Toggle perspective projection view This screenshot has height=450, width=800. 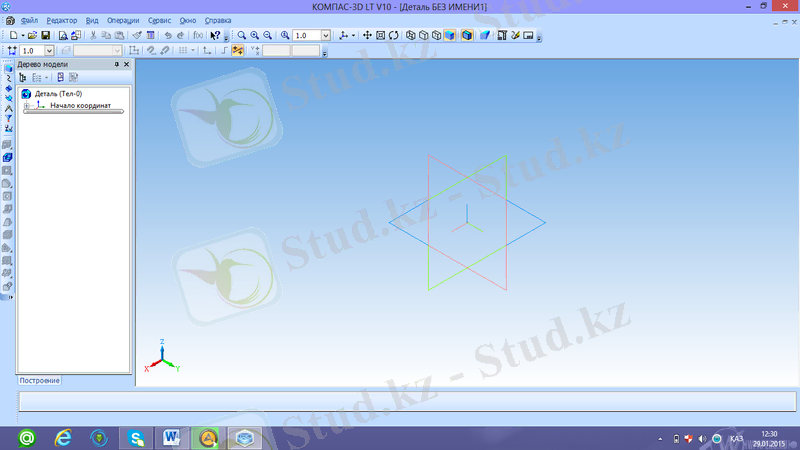point(484,35)
